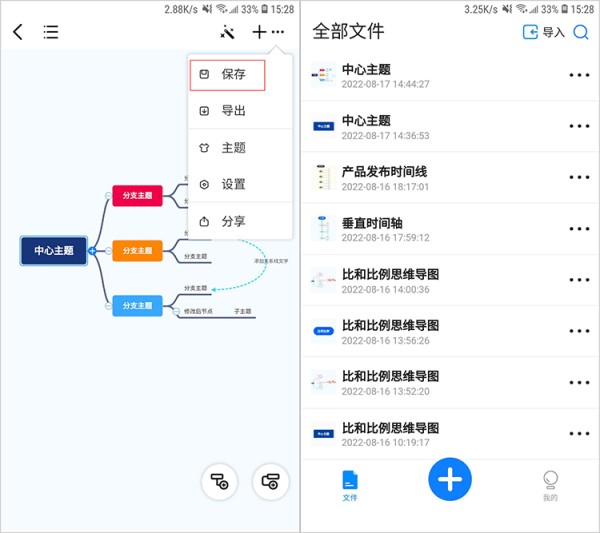This screenshot has width=600, height=533.
Task: Open options for file dated 14:00:36
Action: point(579,280)
